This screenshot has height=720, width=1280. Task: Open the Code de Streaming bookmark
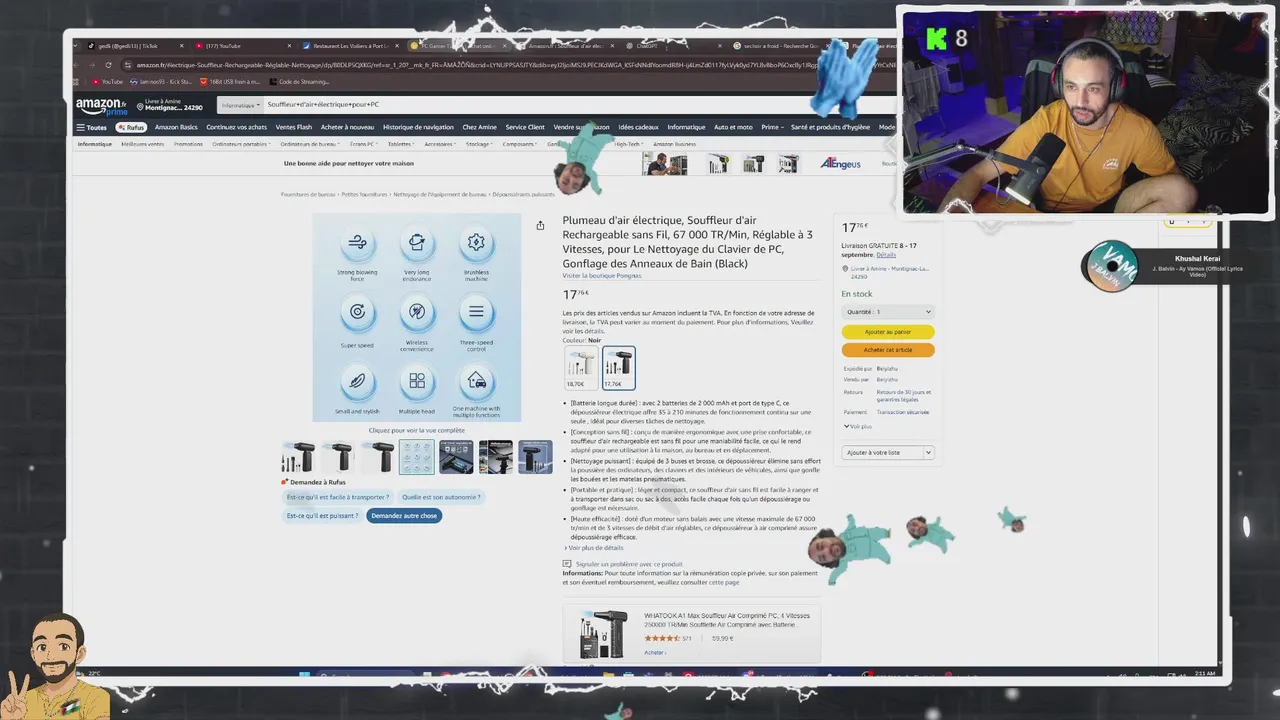(300, 82)
